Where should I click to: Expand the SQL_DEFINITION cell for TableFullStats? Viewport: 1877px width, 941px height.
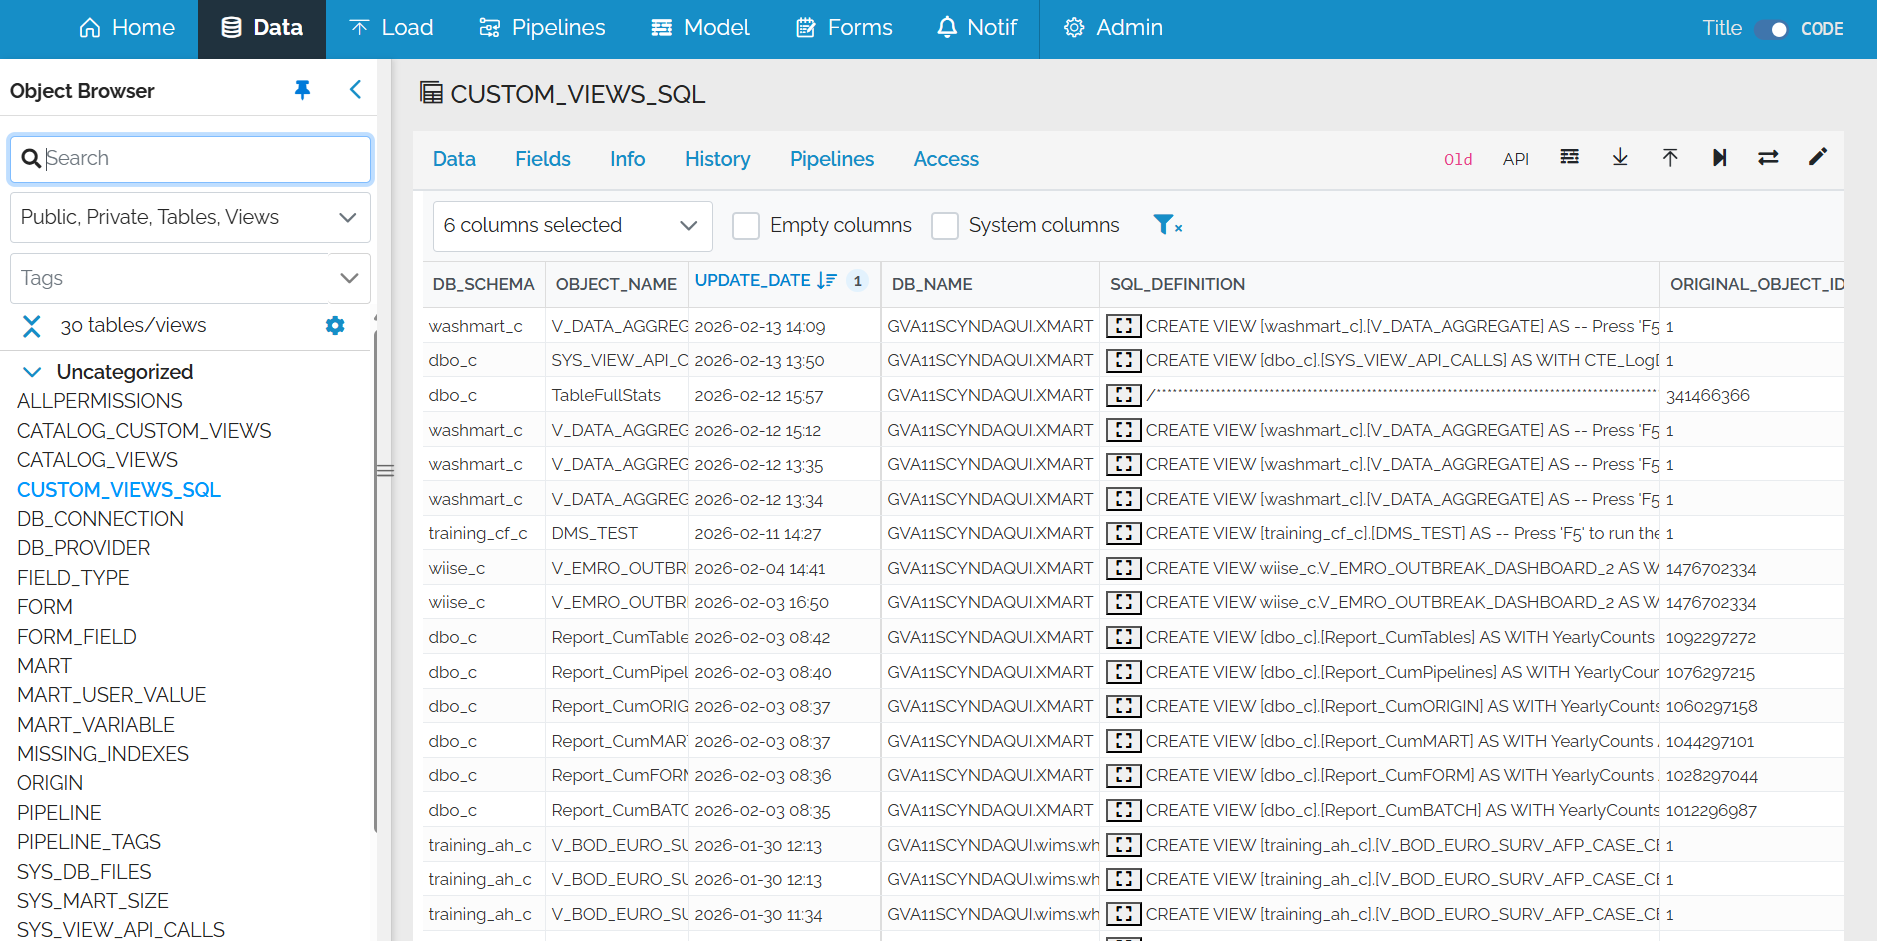[1123, 394]
